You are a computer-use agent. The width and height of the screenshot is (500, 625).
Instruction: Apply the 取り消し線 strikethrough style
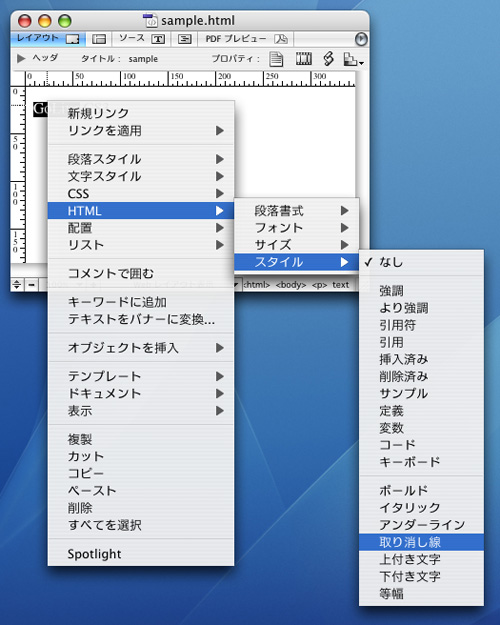421,542
